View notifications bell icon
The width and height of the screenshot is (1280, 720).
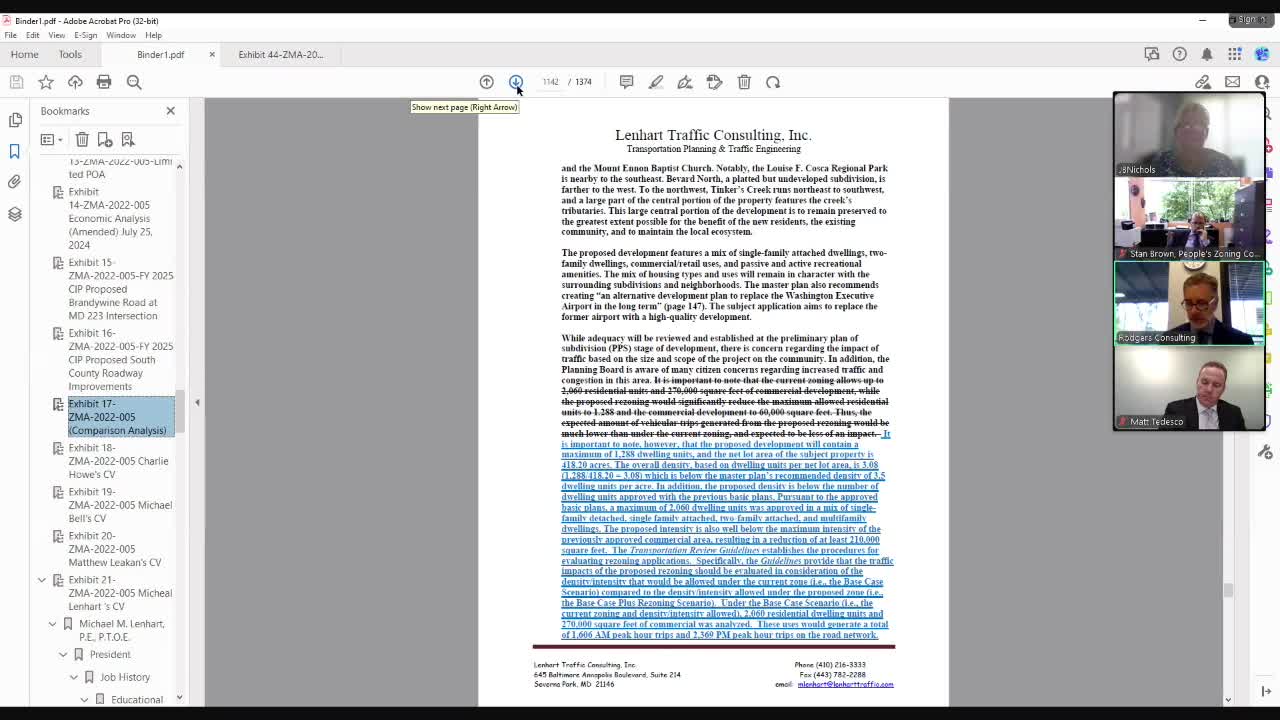pos(1207,54)
